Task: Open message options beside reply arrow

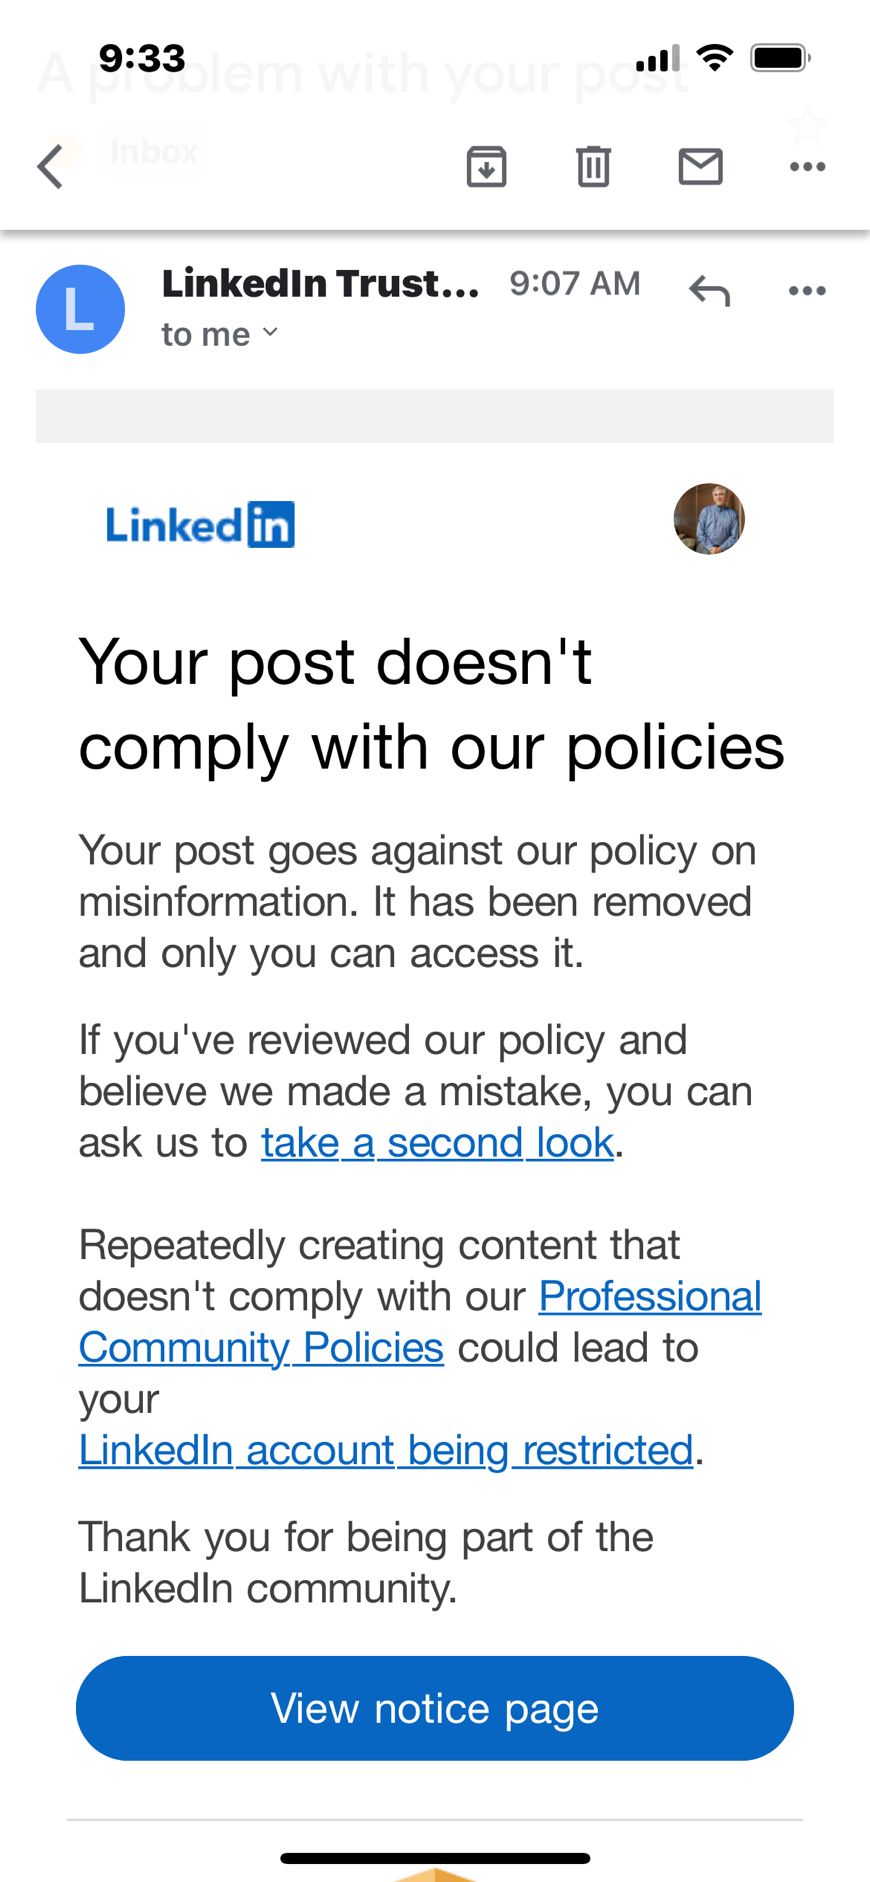Action: [807, 291]
